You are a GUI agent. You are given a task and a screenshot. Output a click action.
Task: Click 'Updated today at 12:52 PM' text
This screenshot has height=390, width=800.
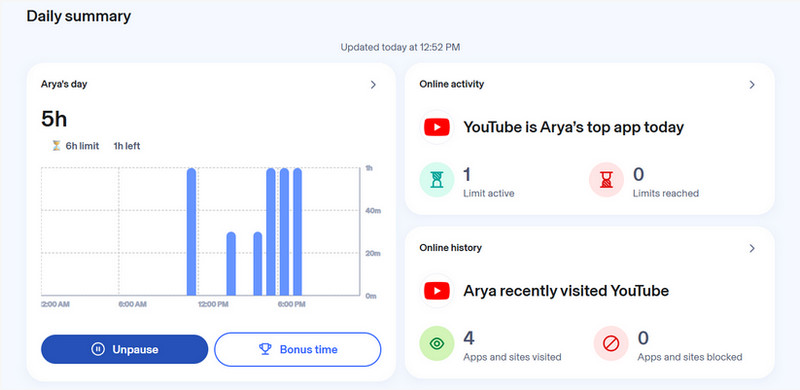click(x=400, y=47)
